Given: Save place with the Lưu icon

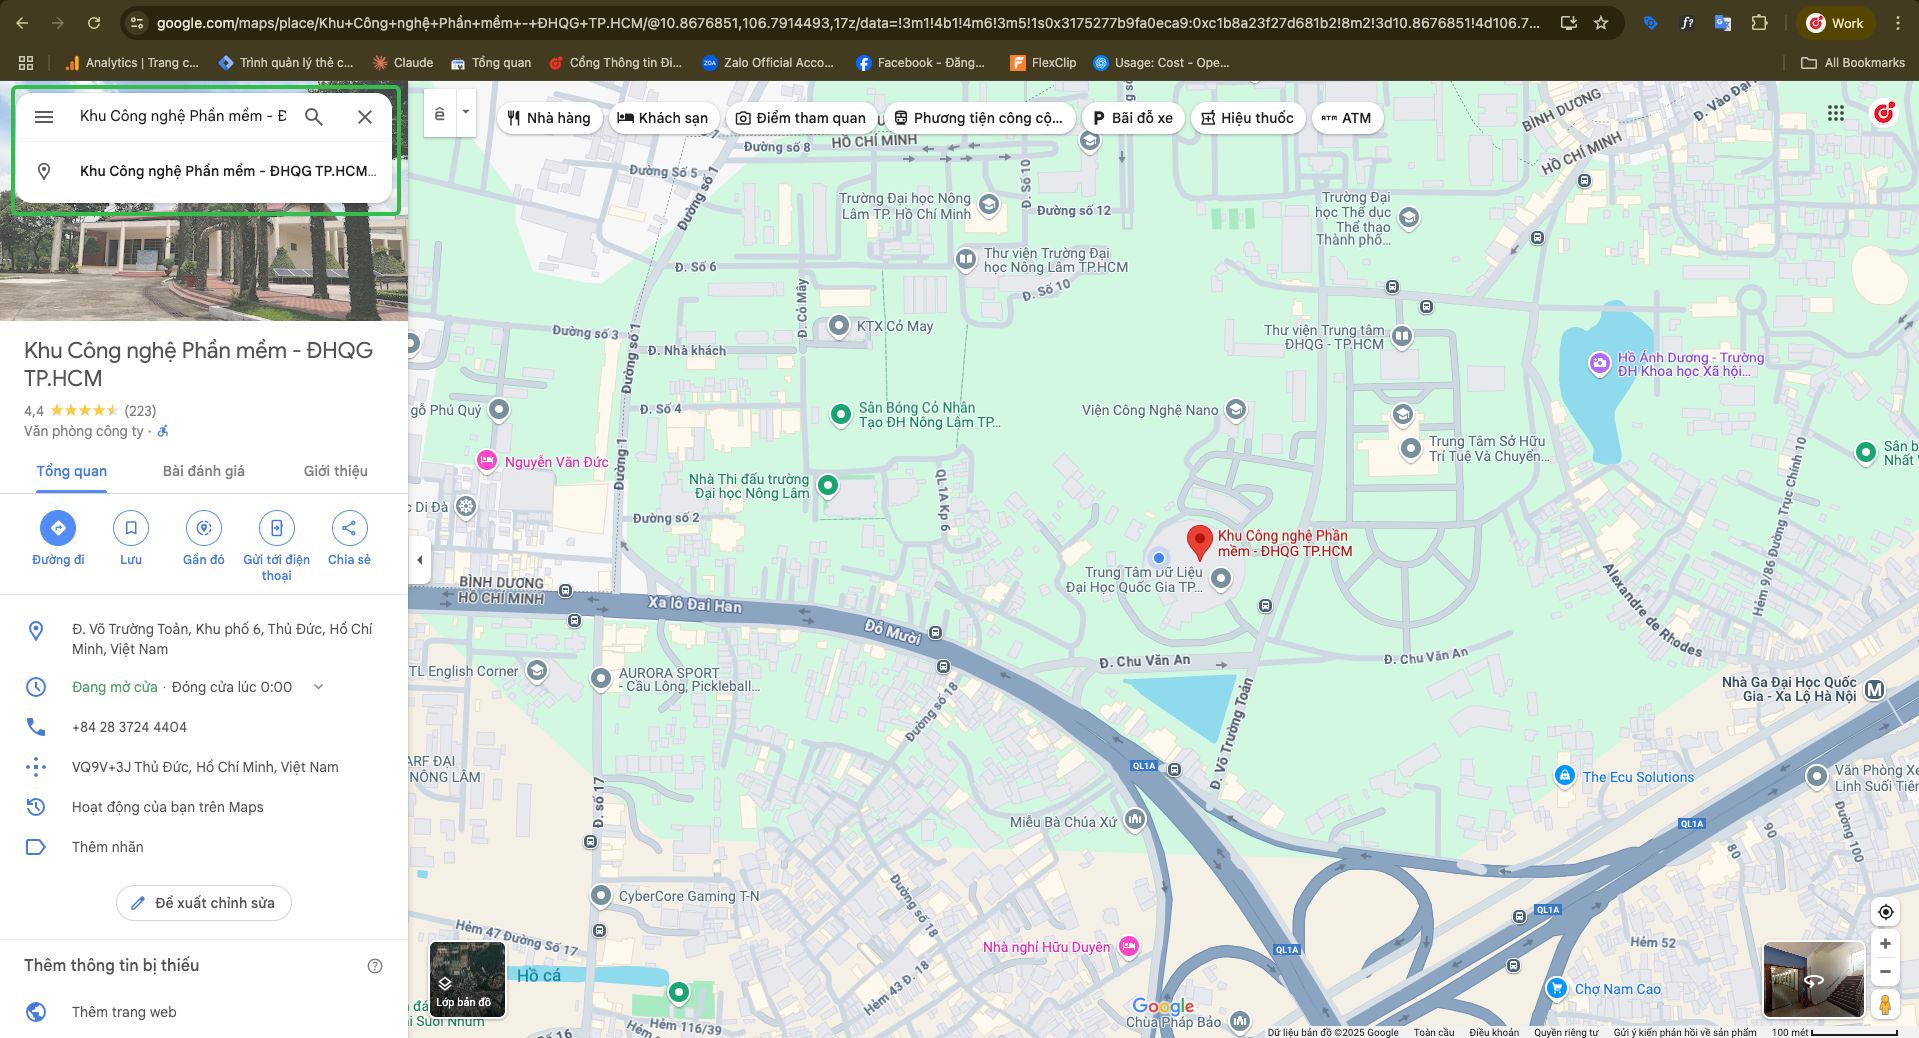Looking at the screenshot, I should click(x=131, y=528).
